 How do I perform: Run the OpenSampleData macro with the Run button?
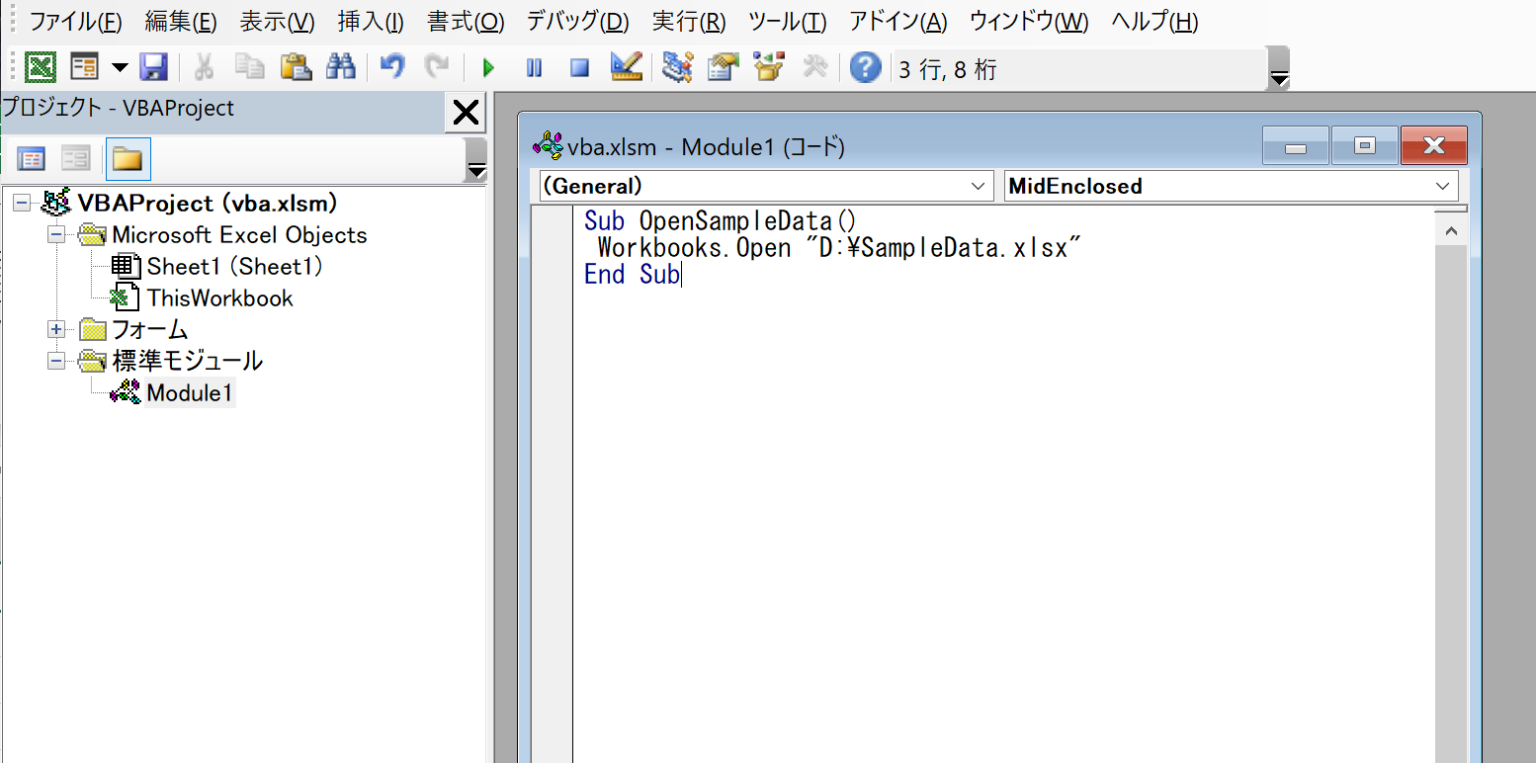click(x=487, y=66)
